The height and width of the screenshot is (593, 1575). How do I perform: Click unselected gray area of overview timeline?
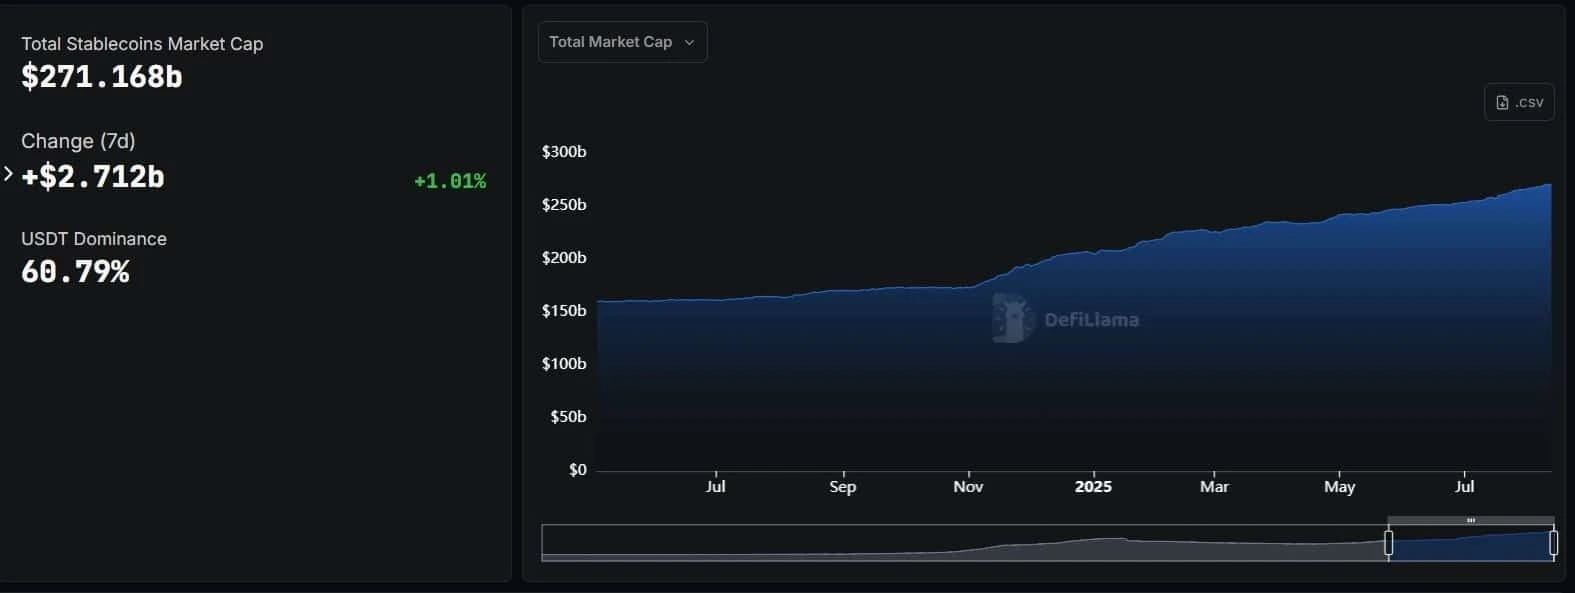click(964, 543)
